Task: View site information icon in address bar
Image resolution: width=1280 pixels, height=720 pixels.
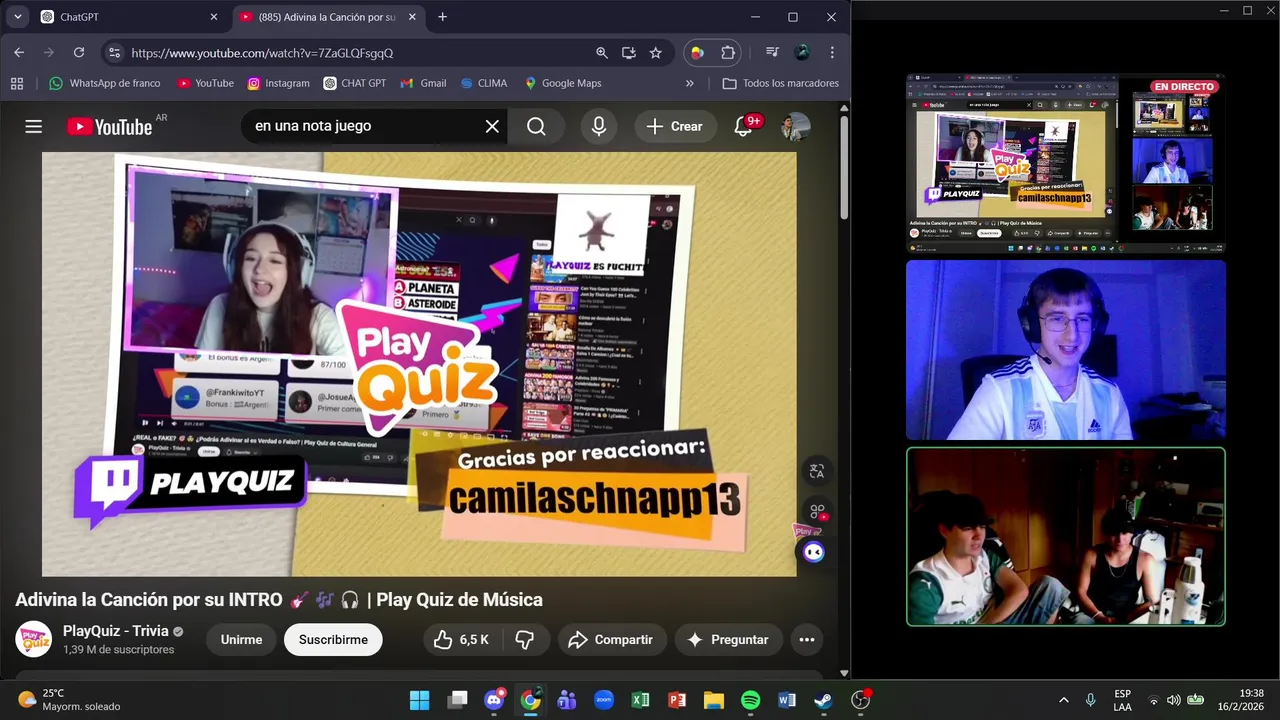Action: tap(114, 53)
